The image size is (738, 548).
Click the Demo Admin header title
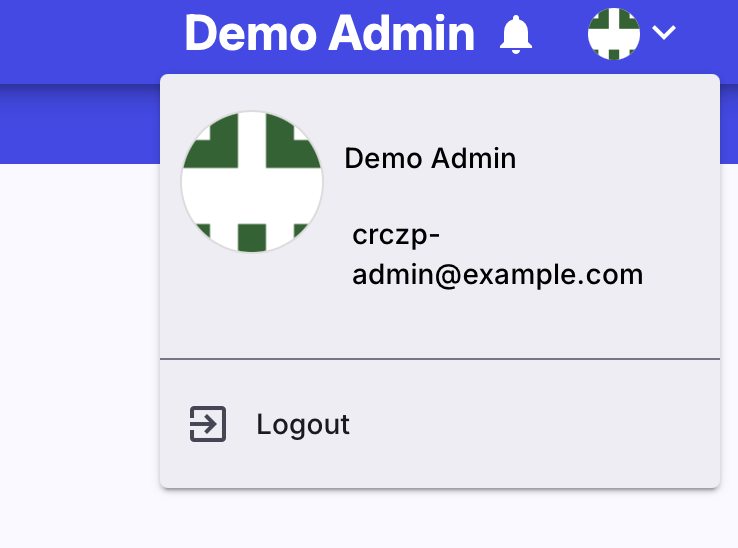(x=329, y=33)
